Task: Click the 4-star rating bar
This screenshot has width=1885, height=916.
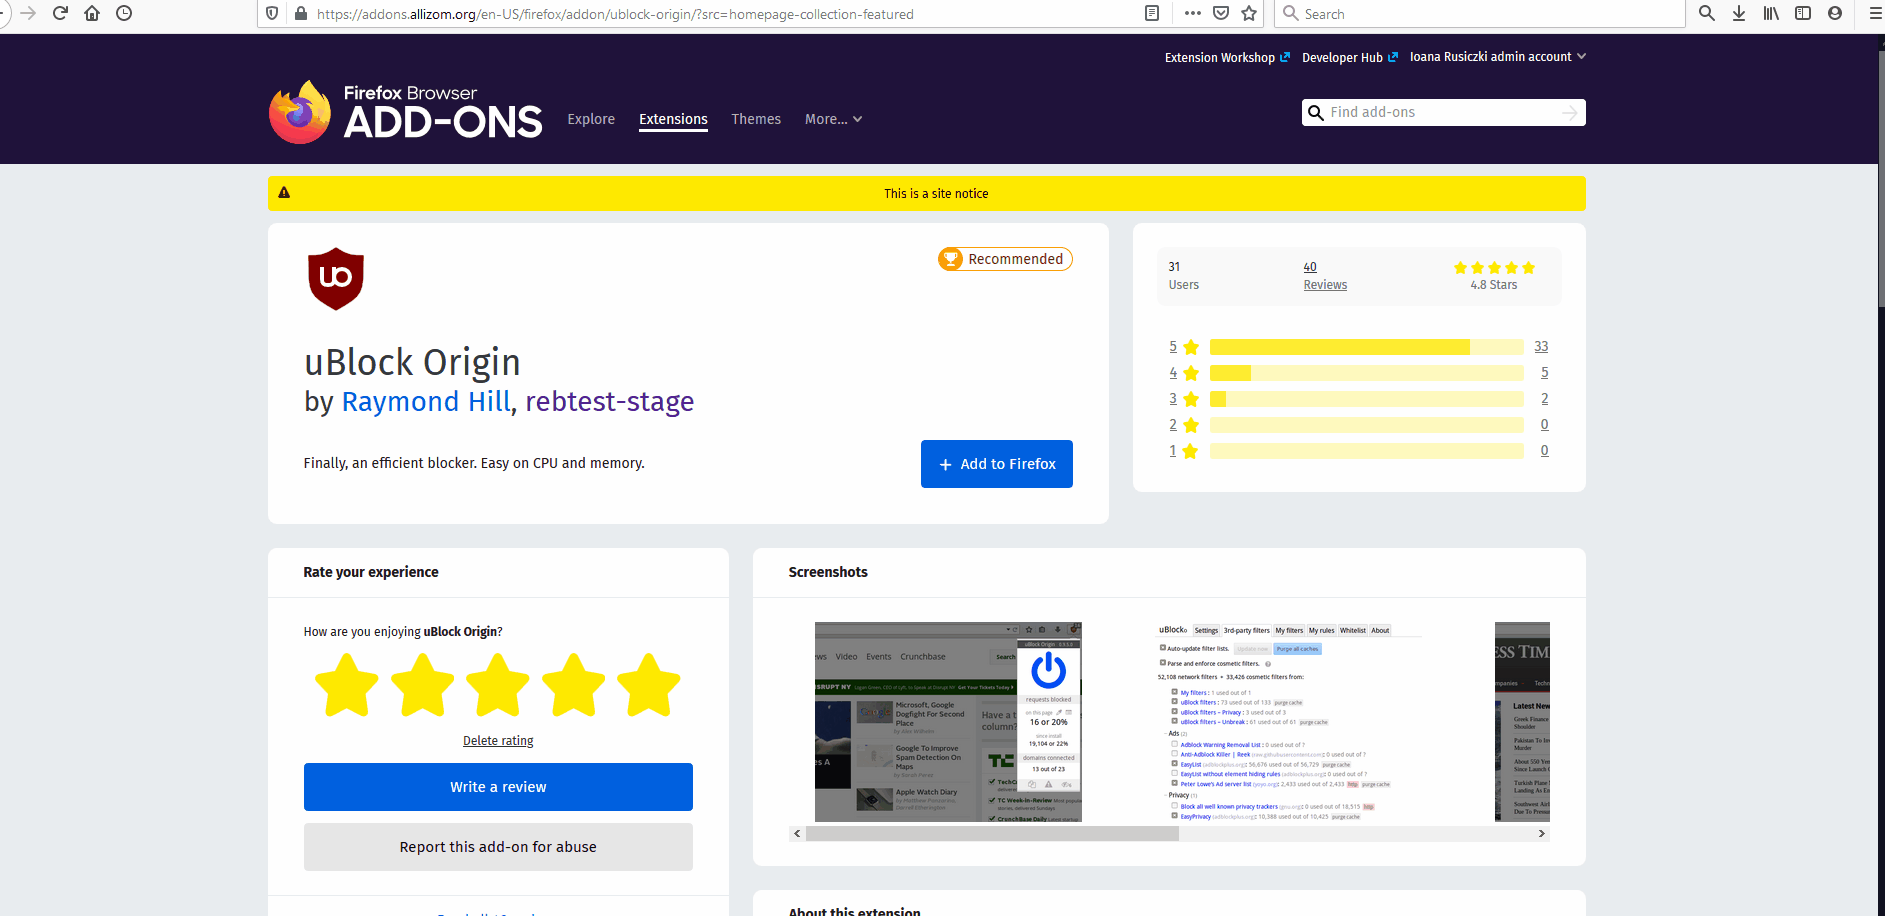Action: (x=1366, y=373)
